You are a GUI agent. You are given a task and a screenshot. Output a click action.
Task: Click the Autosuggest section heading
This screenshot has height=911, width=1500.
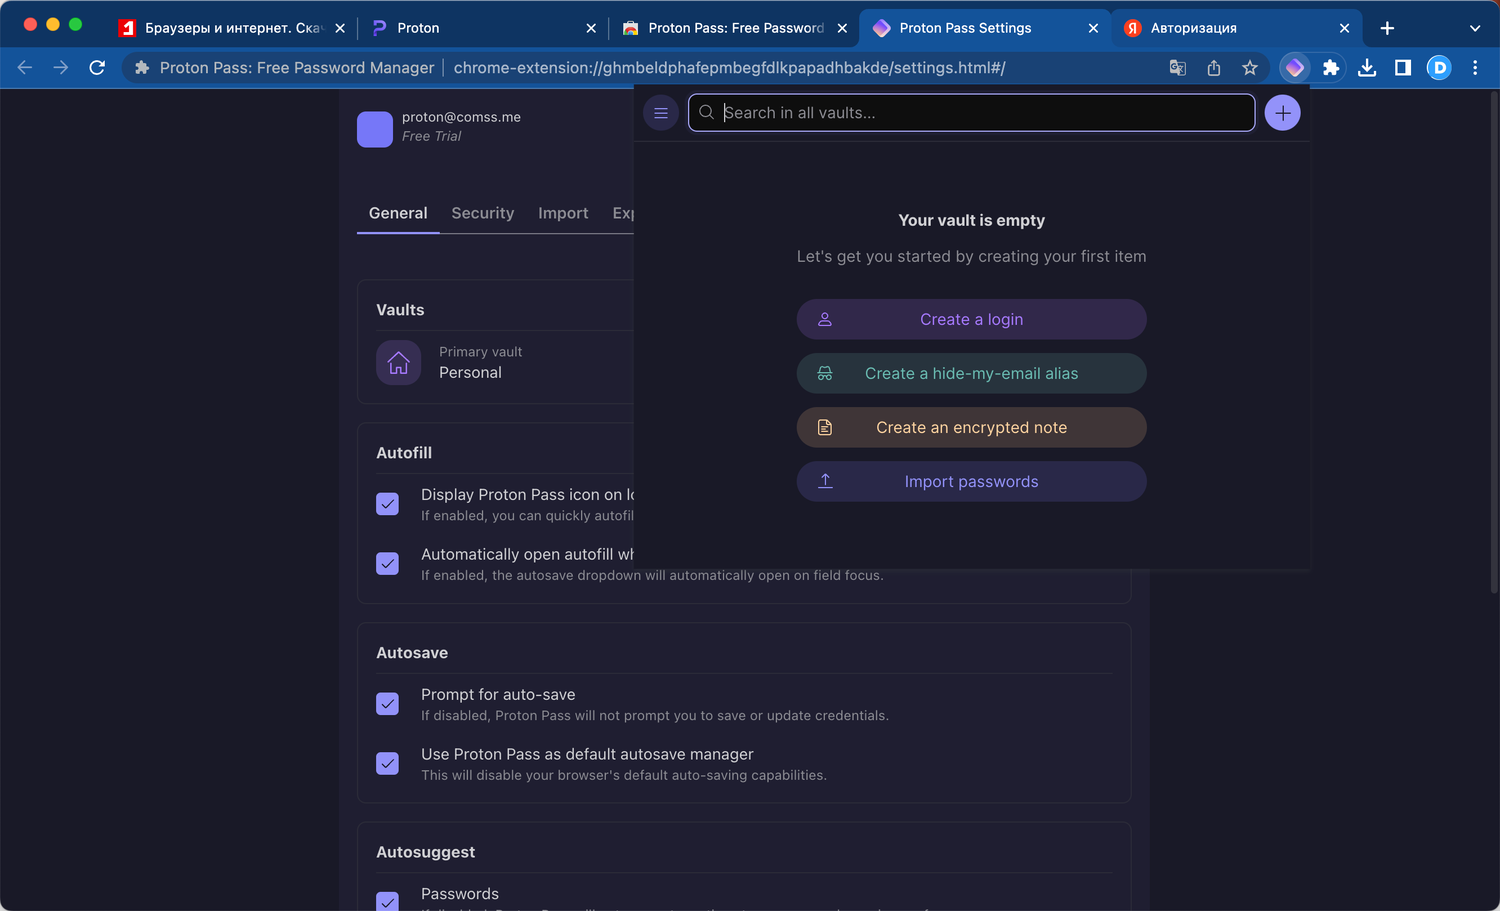pyautogui.click(x=426, y=852)
